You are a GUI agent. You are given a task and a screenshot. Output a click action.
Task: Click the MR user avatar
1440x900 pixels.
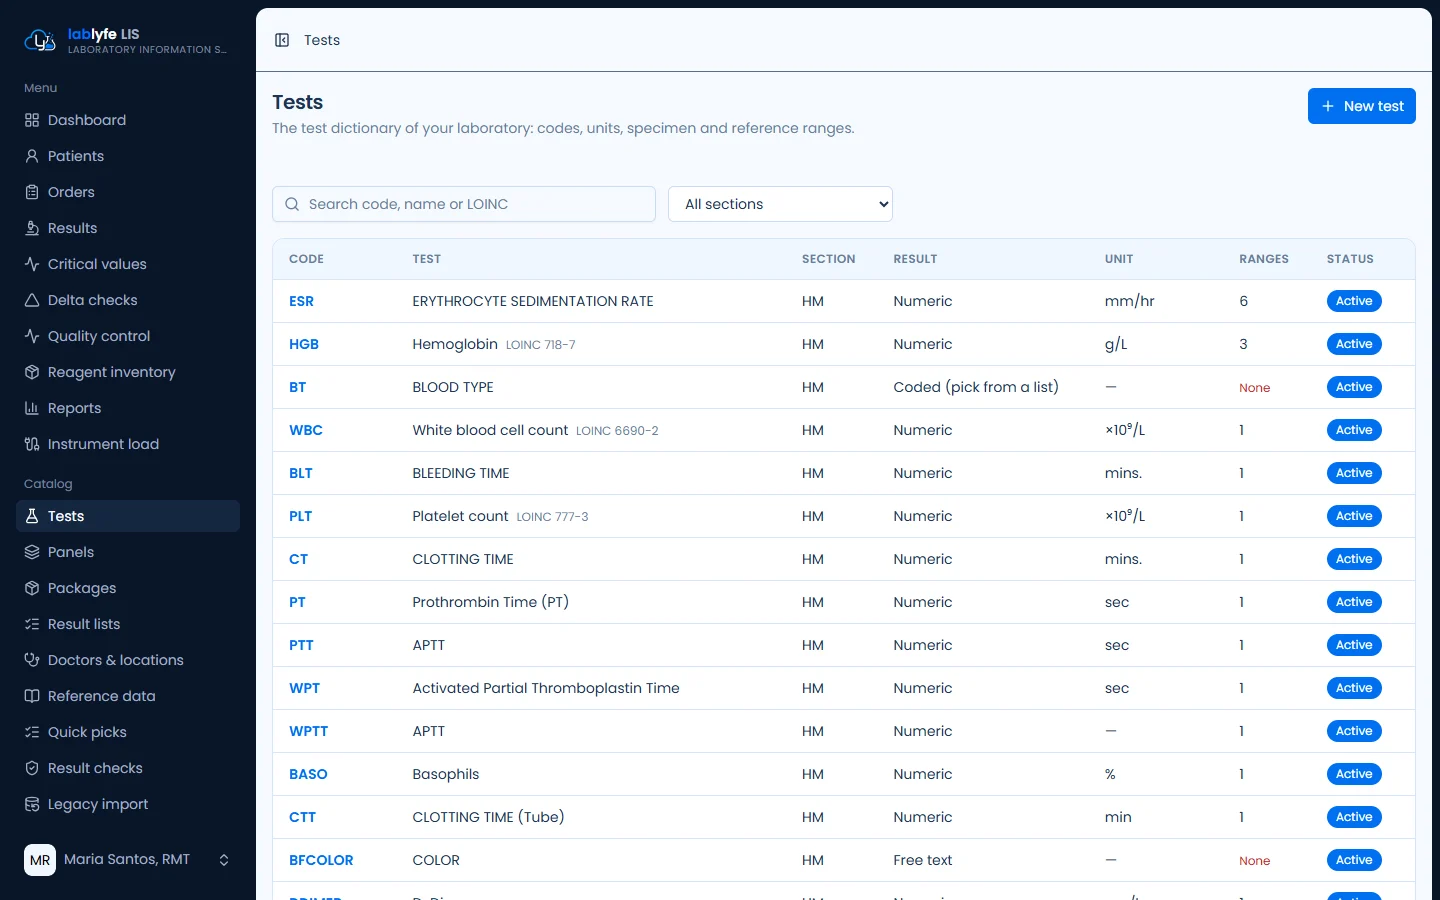point(40,860)
